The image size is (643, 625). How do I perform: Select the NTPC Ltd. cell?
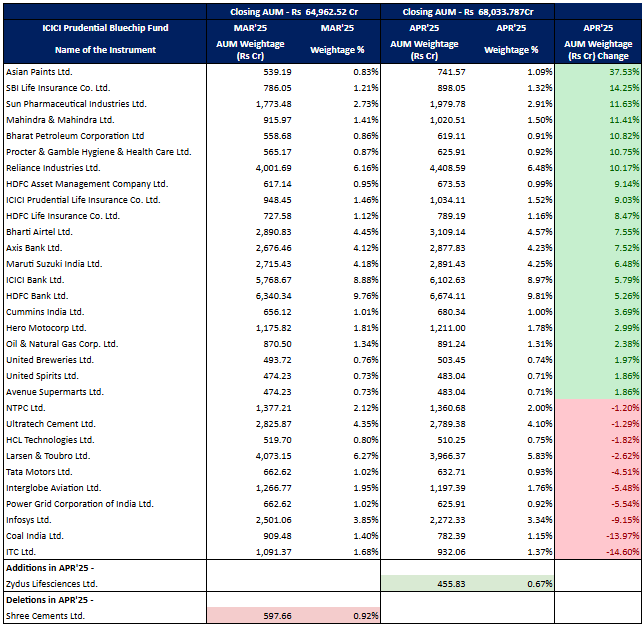click(26, 408)
